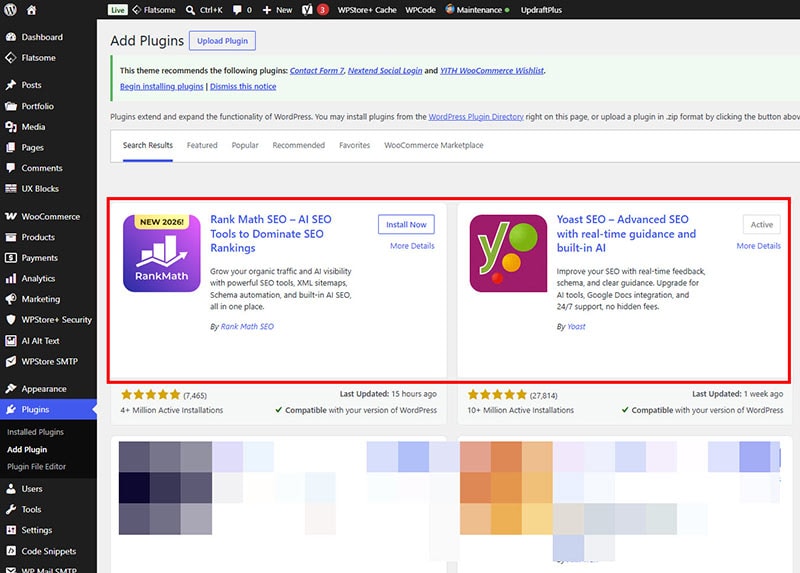Viewport: 800px width, 573px height.
Task: Open WPStore SMTP in sidebar
Action: [x=48, y=361]
